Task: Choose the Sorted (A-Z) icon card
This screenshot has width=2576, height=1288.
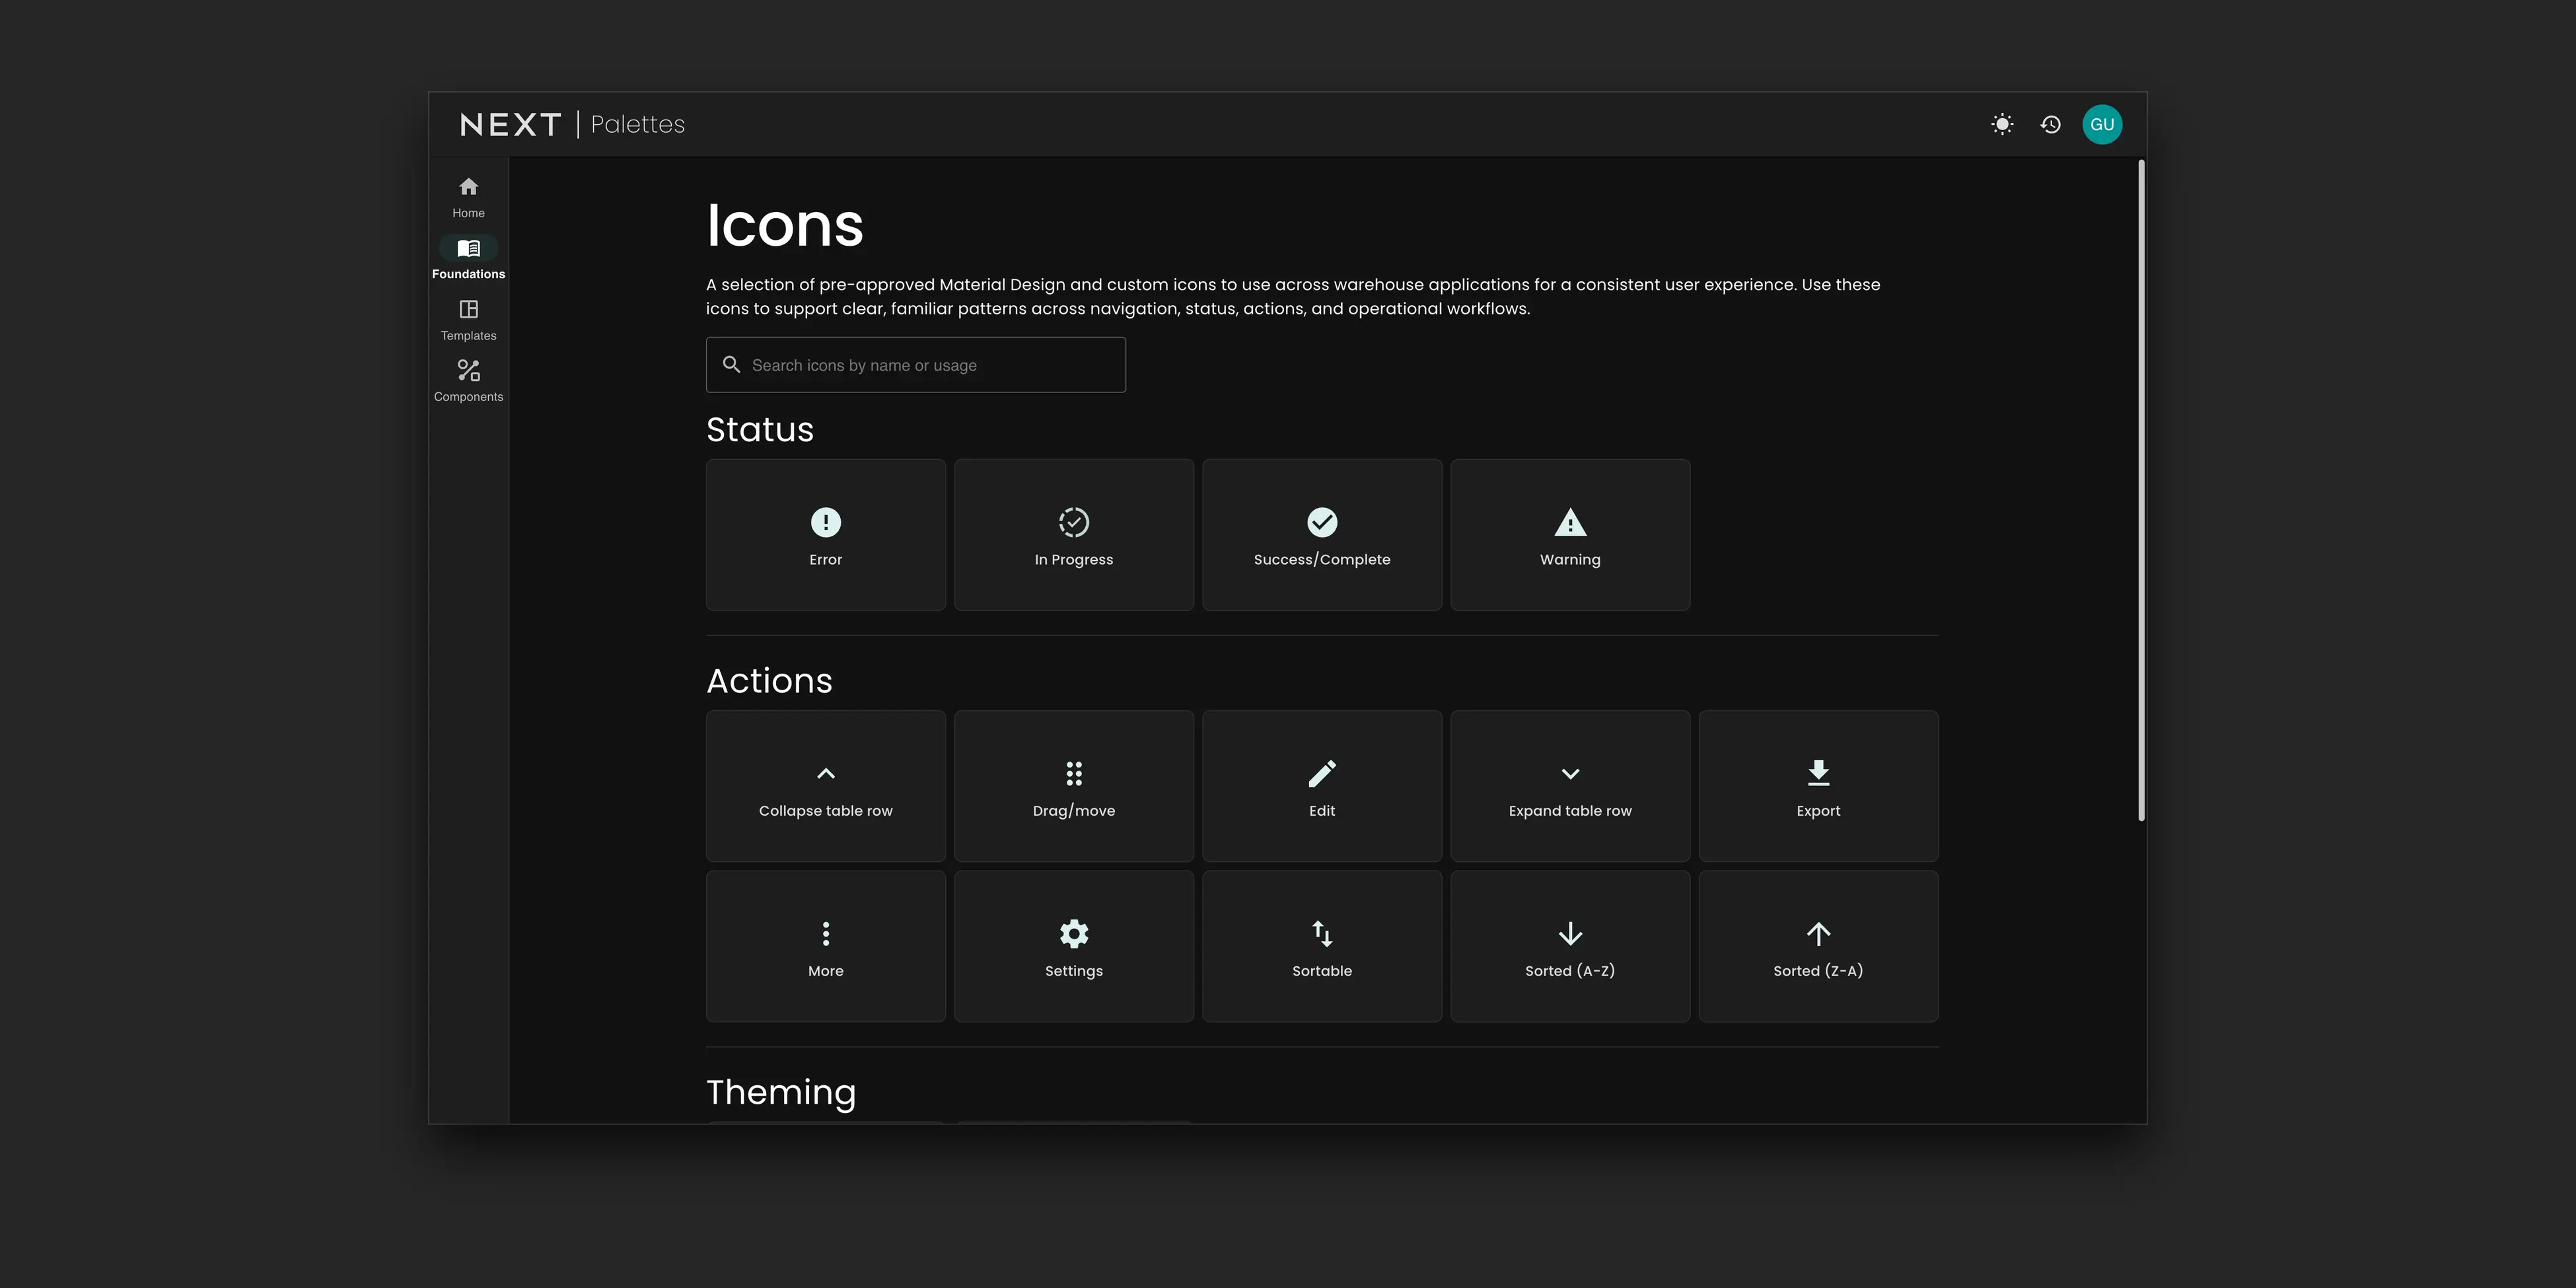Action: [x=1570, y=946]
